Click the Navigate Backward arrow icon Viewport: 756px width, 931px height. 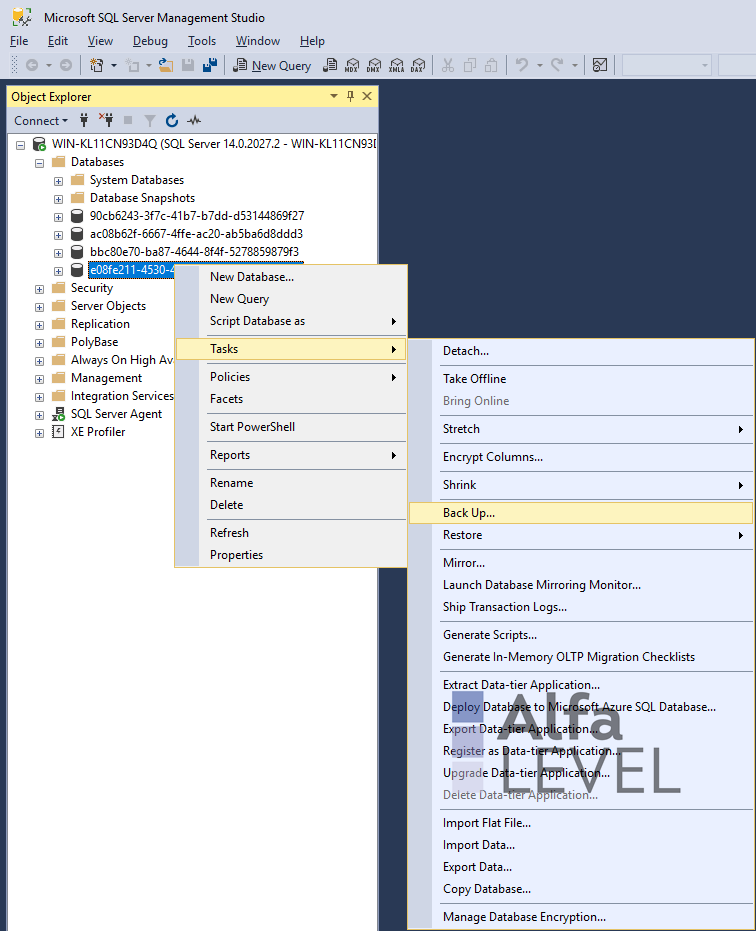click(32, 65)
